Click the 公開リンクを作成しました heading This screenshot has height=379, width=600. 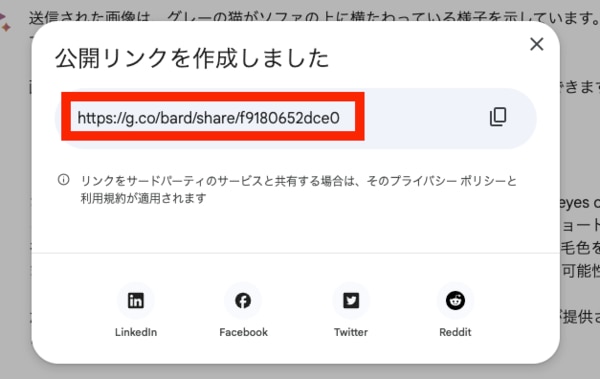(x=192, y=59)
